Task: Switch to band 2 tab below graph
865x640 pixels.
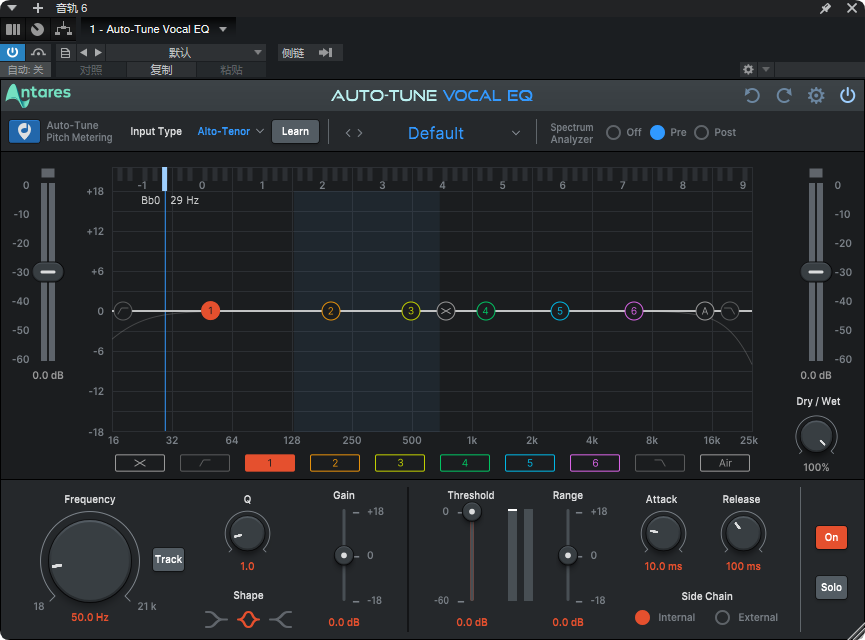Action: pyautogui.click(x=335, y=463)
